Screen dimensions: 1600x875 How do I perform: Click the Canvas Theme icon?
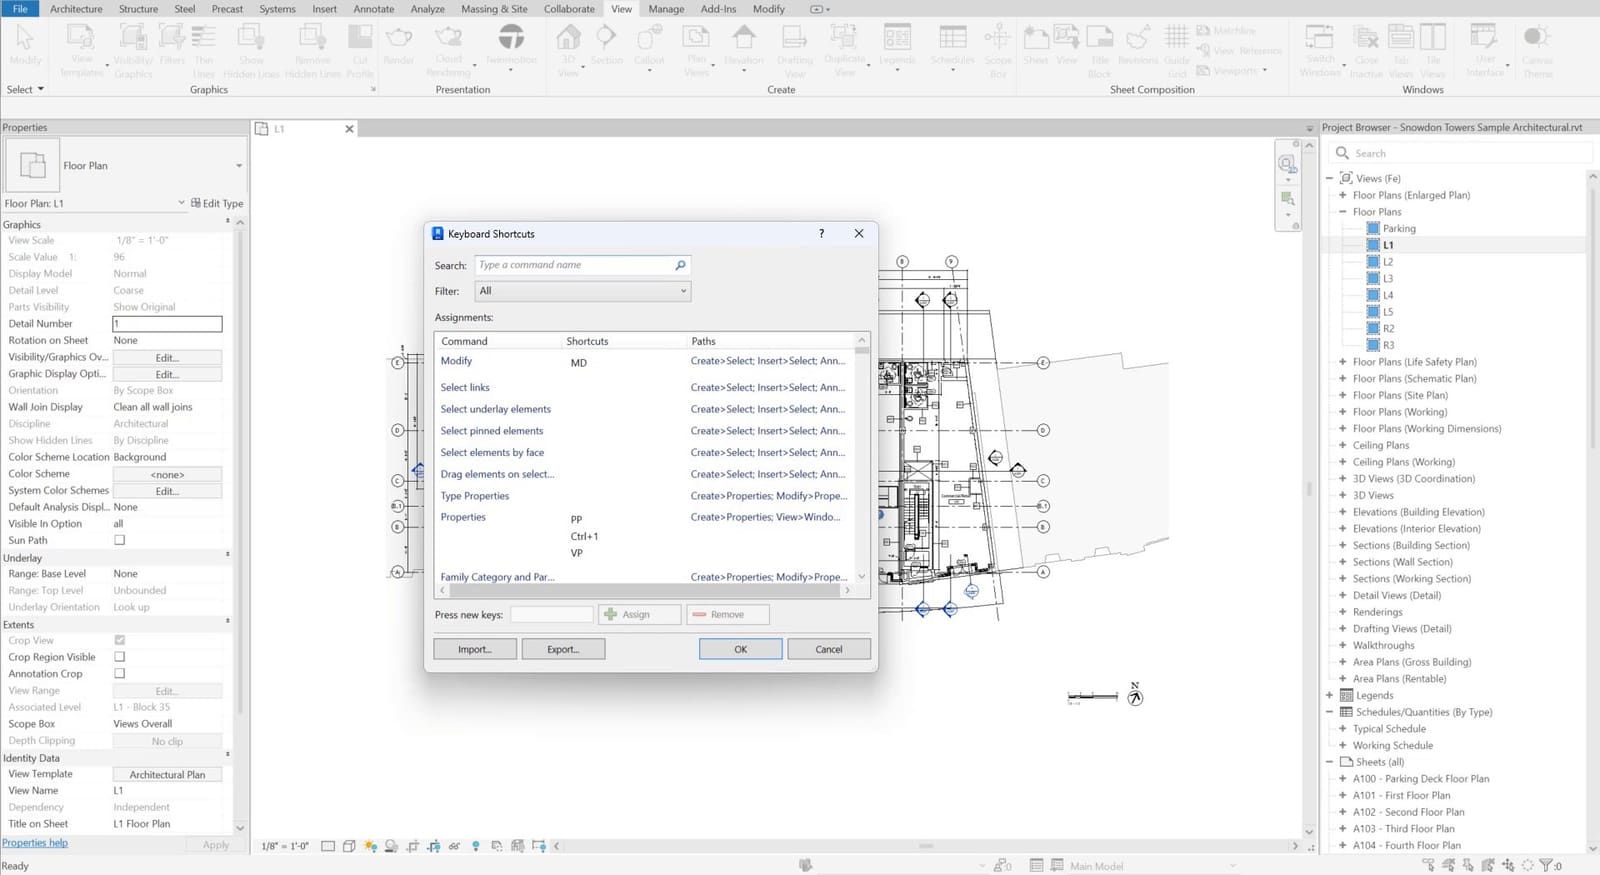point(1537,38)
